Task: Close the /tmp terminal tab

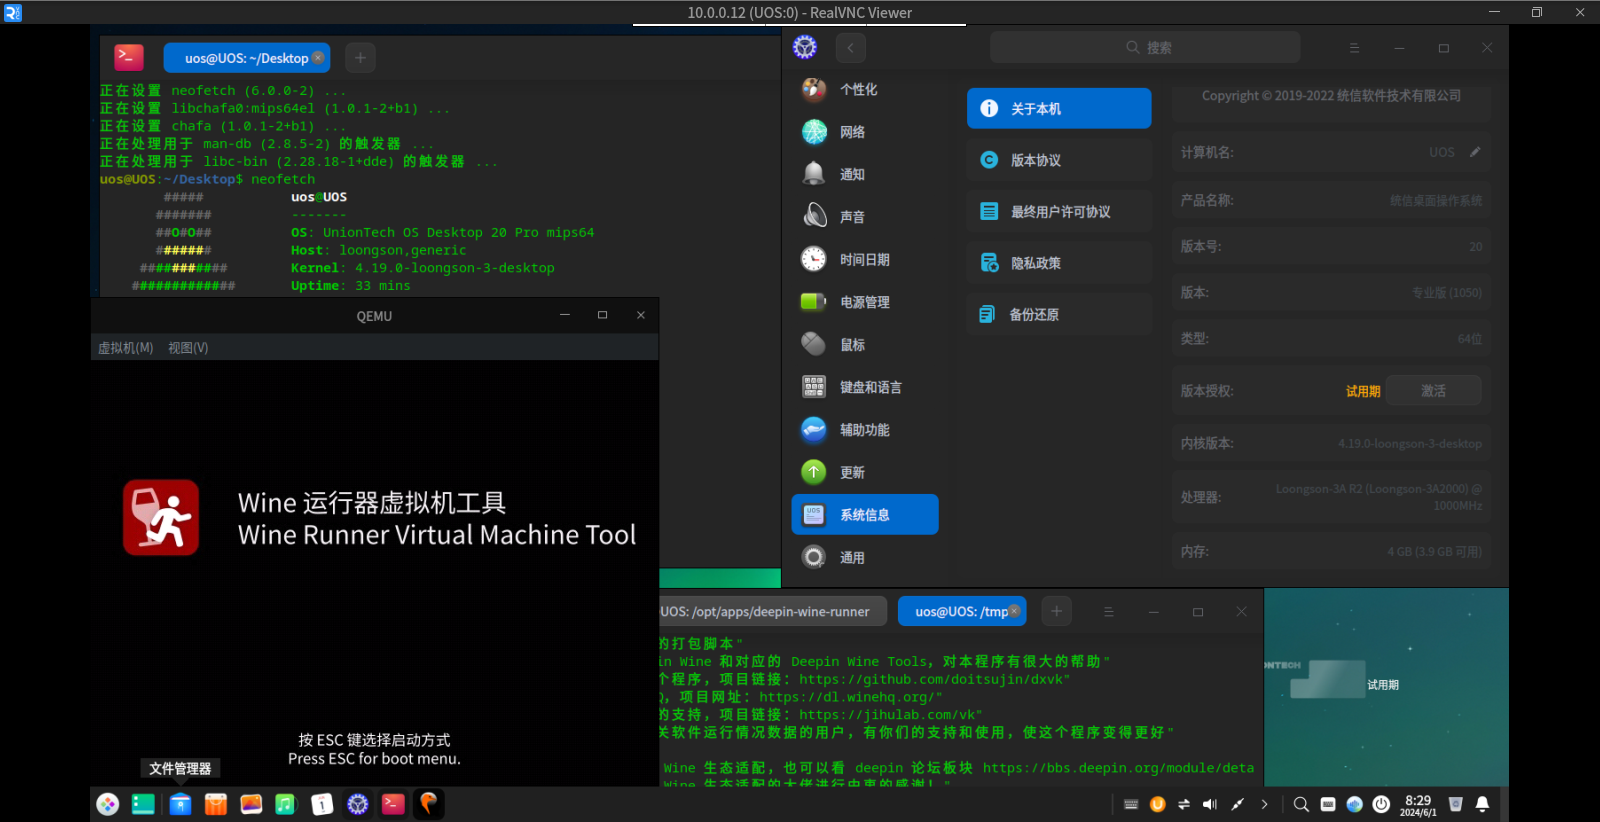Action: [x=1014, y=611]
